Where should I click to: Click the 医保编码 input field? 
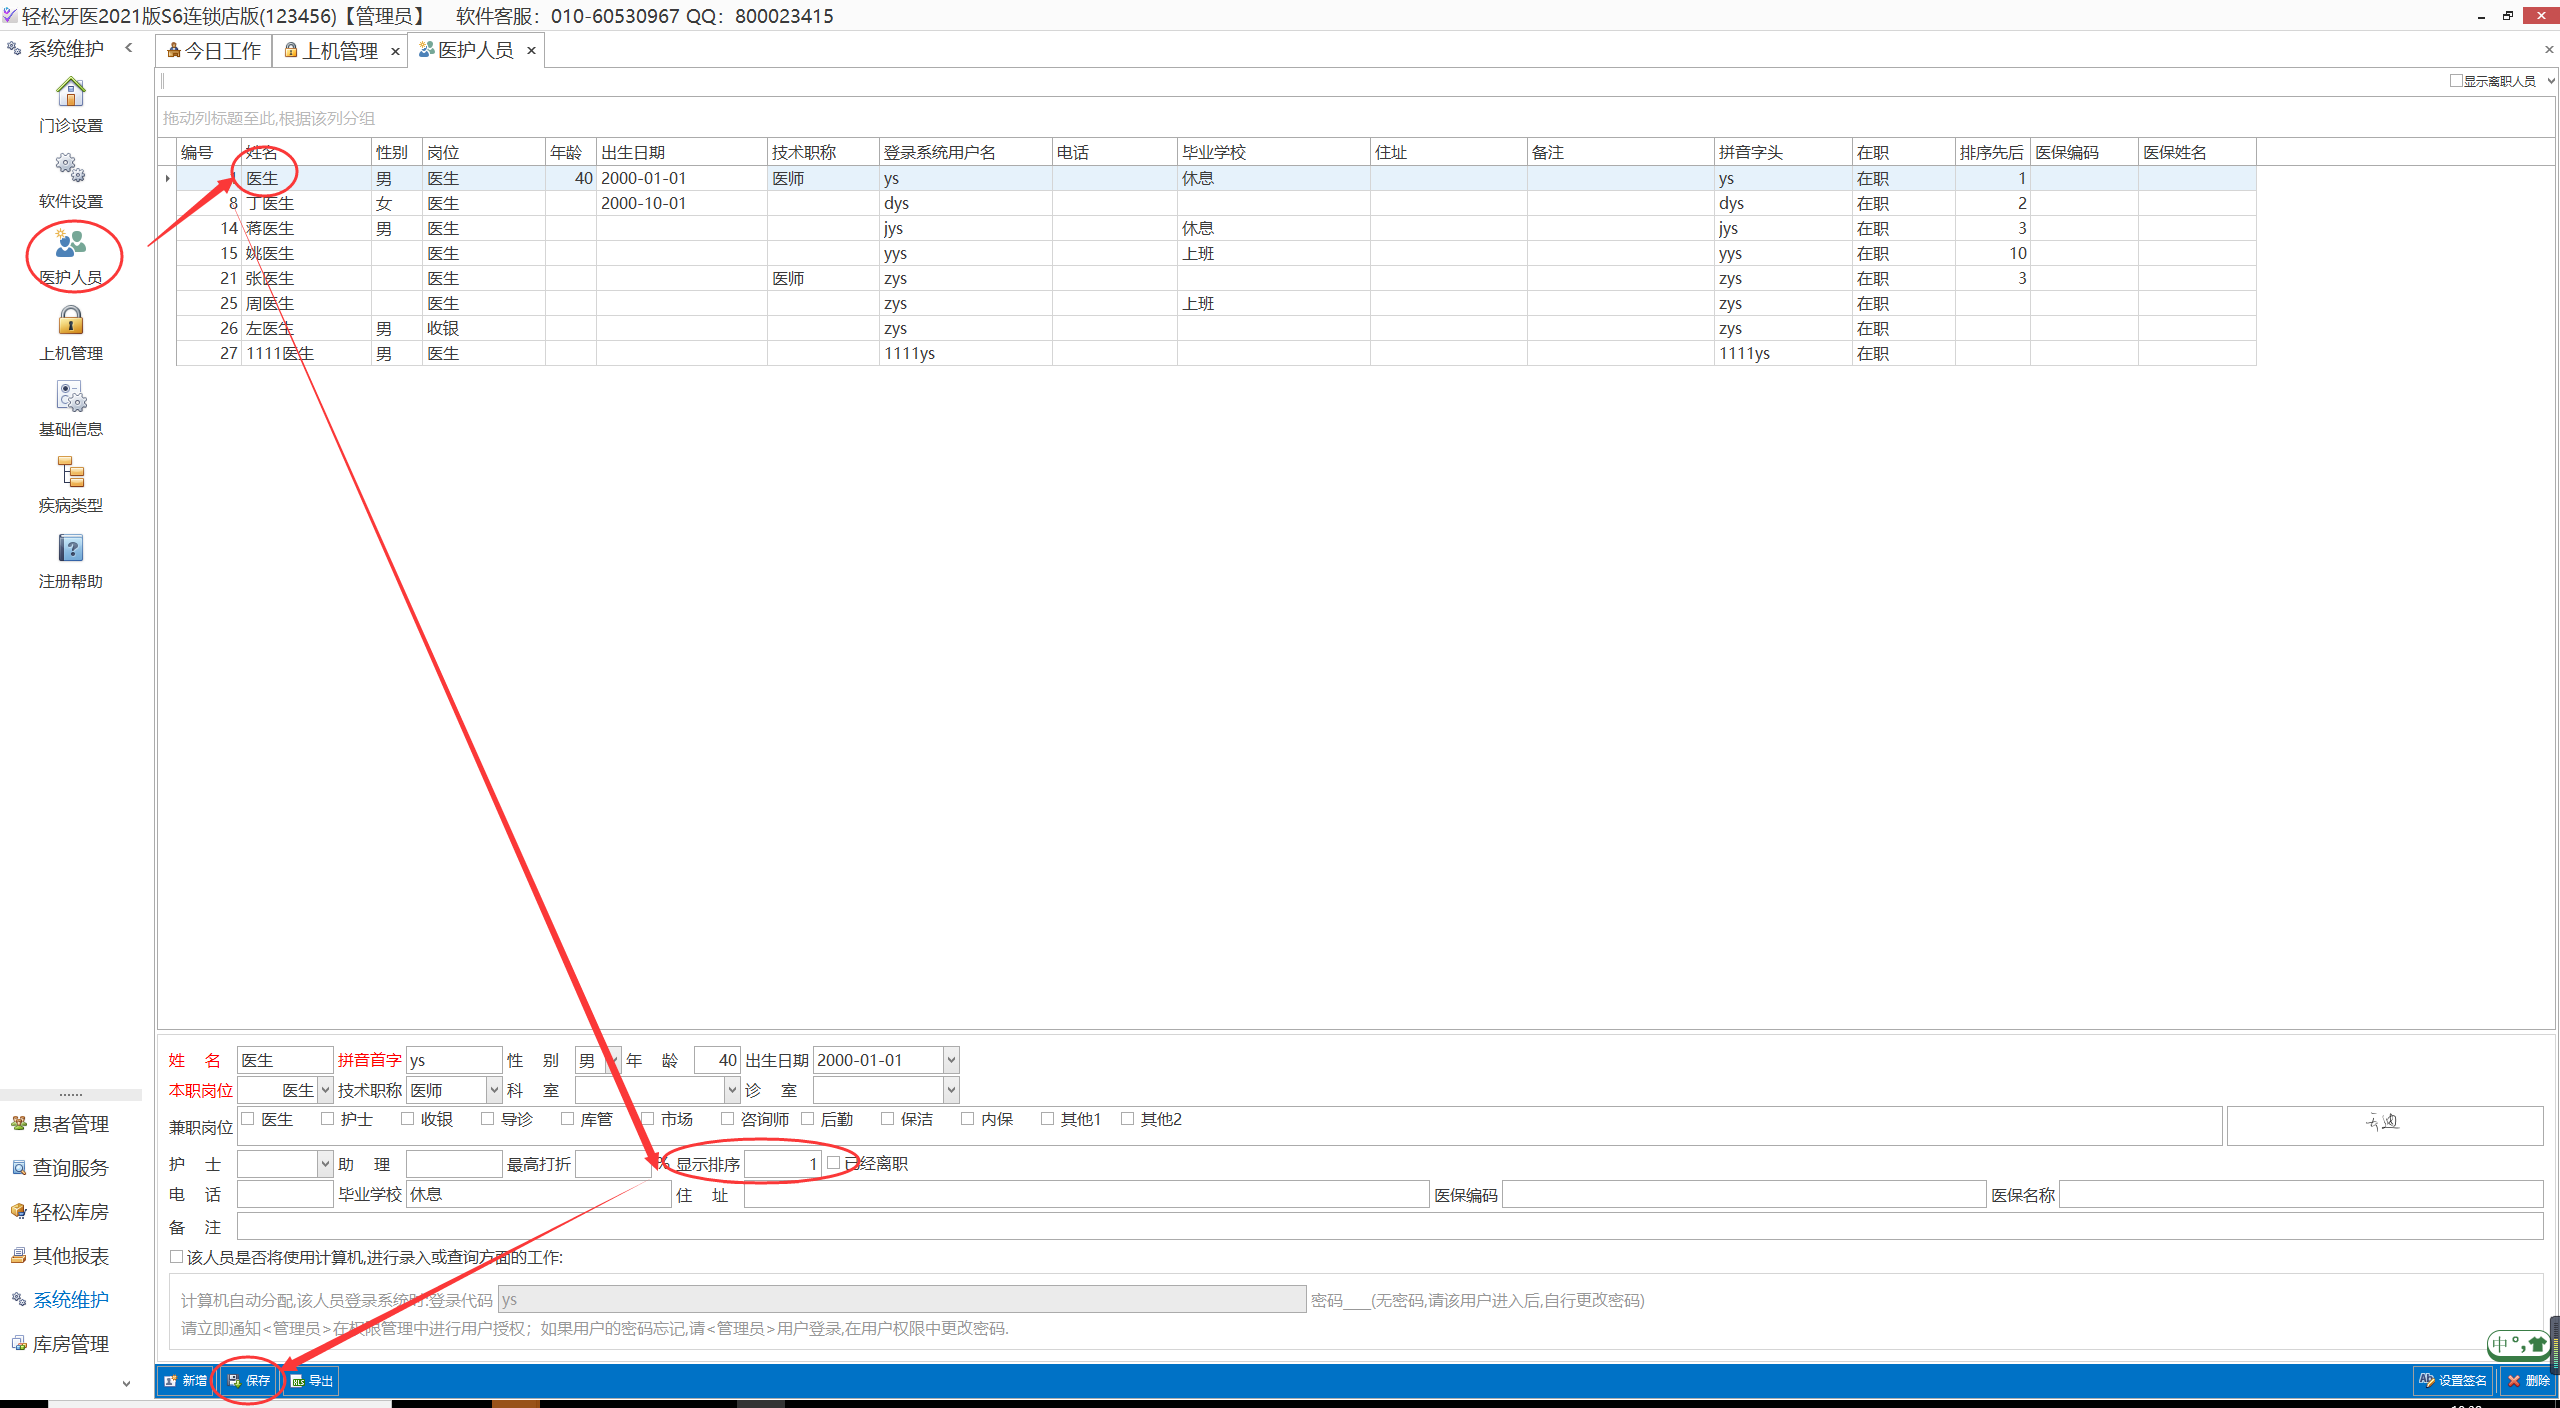pyautogui.click(x=1744, y=1194)
